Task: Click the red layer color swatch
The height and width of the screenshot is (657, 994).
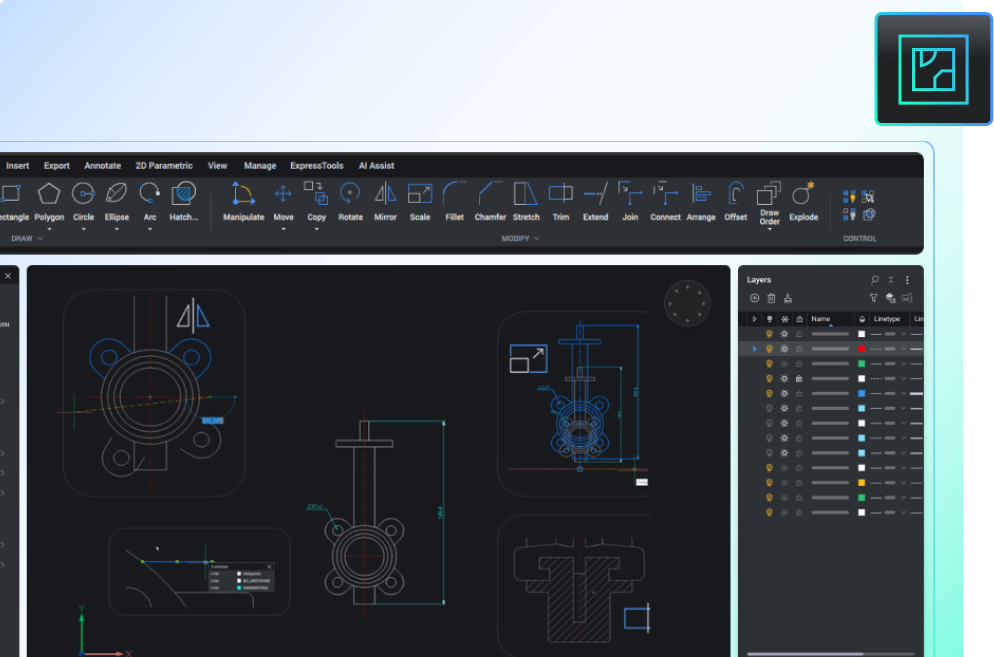Action: [x=862, y=348]
